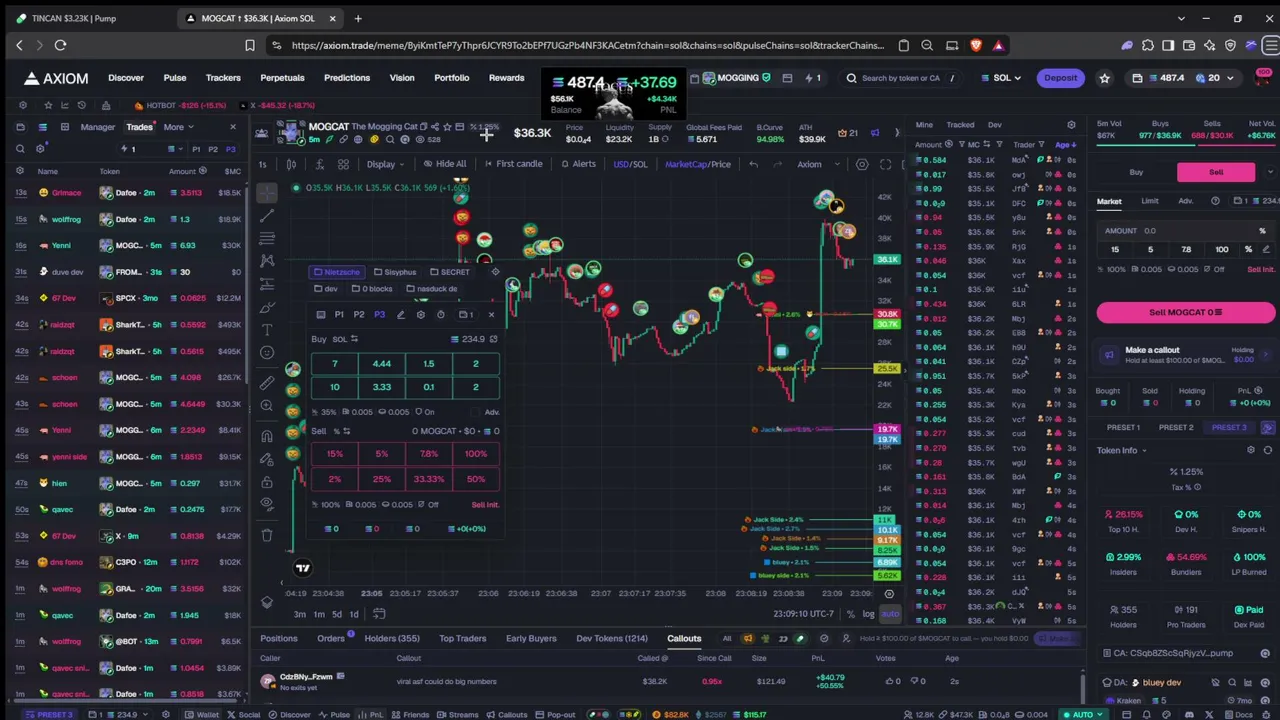Screen dimensions: 1280x720
Task: Click the watchlist star icon in header
Action: 1104,78
